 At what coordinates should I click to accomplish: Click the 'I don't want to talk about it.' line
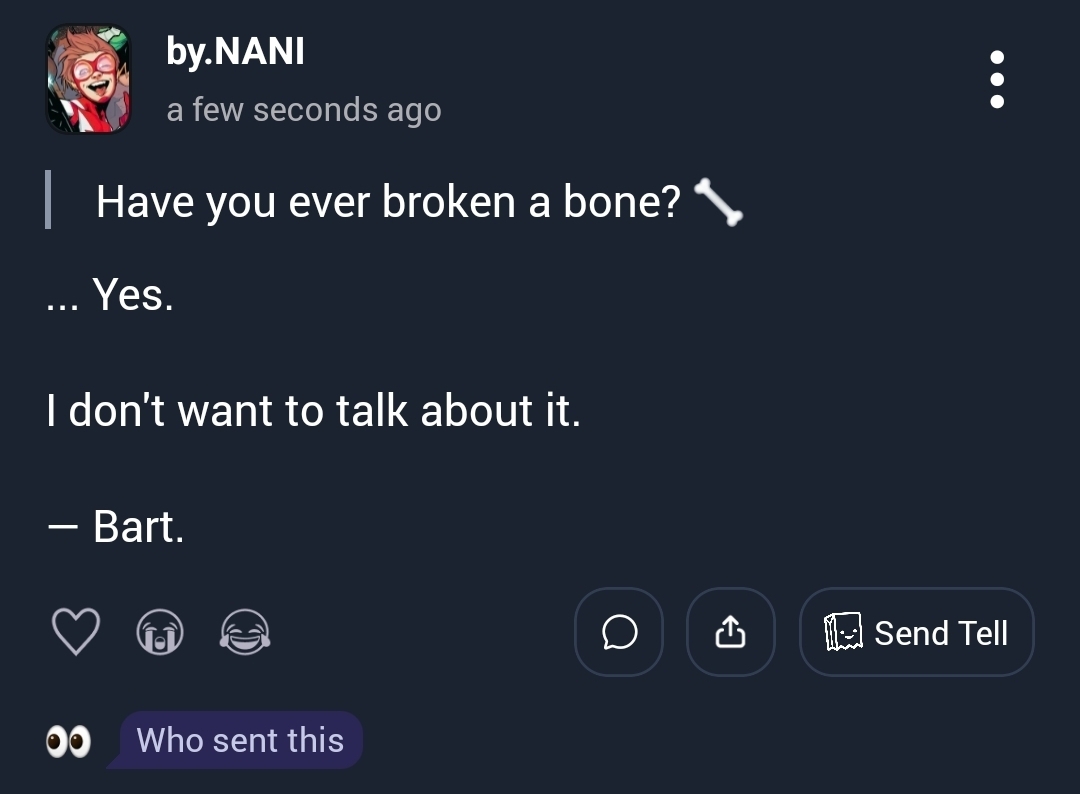pos(313,411)
